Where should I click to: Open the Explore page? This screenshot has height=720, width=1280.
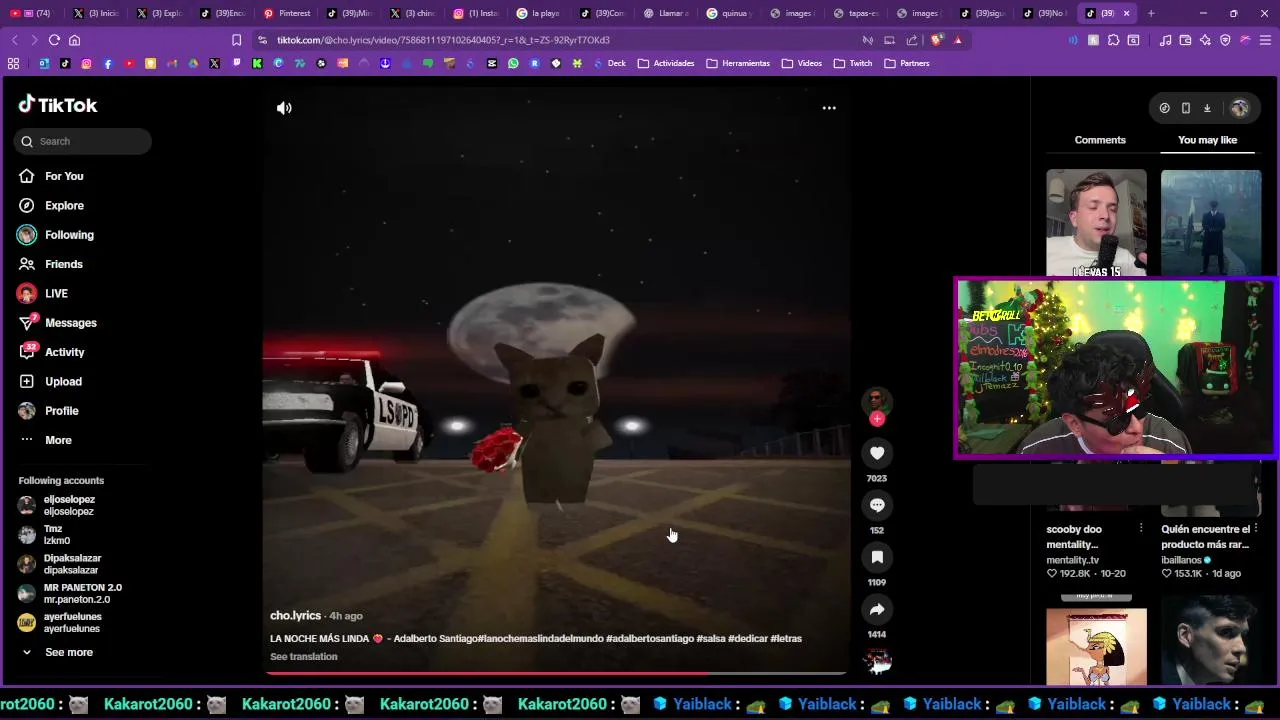point(64,205)
